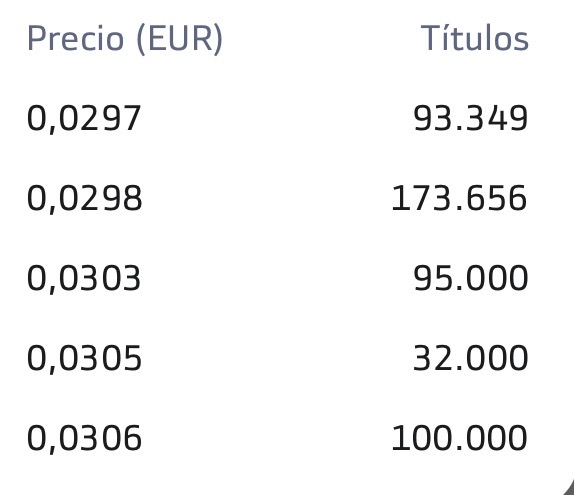Viewport: 574px width, 495px height.
Task: Select the 32.000 títulos value
Action: click(471, 358)
